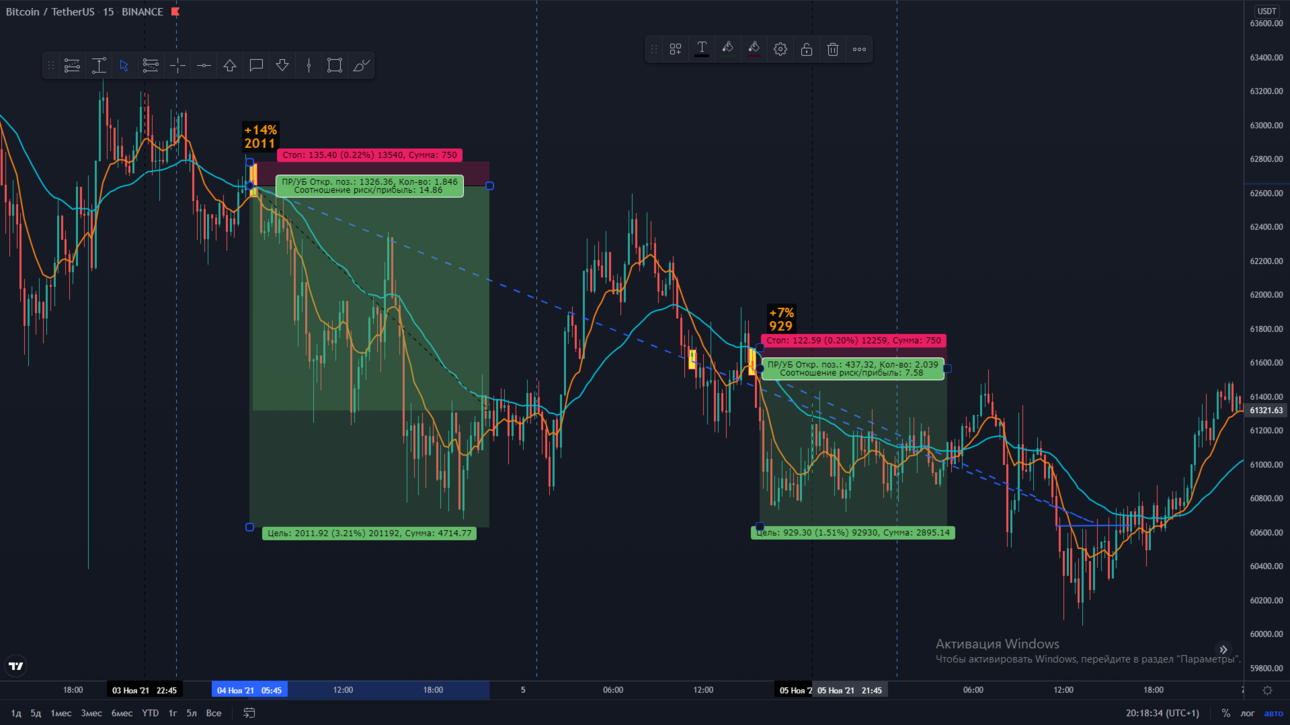
Task: Click target label Цель: 929.30 (1.51%)
Action: pyautogui.click(x=853, y=533)
